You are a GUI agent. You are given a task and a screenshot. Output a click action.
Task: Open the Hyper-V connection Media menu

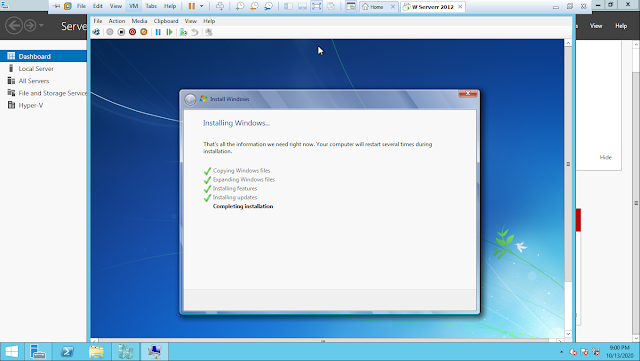(139, 21)
